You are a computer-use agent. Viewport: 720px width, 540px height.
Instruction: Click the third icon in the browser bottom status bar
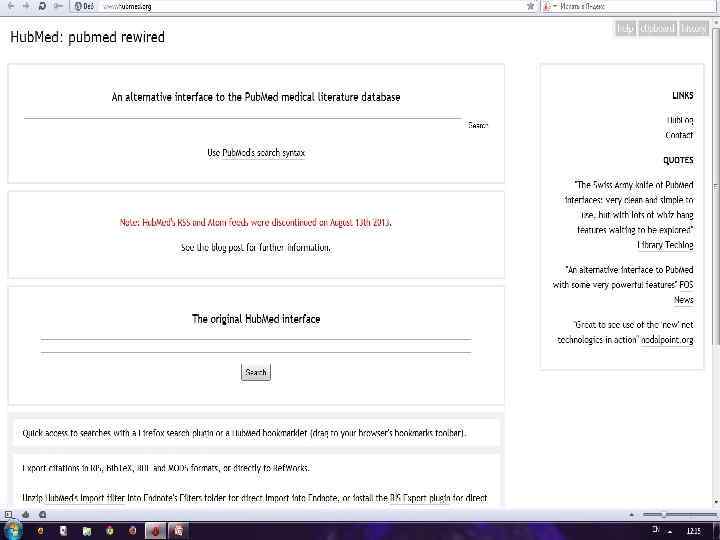42,514
